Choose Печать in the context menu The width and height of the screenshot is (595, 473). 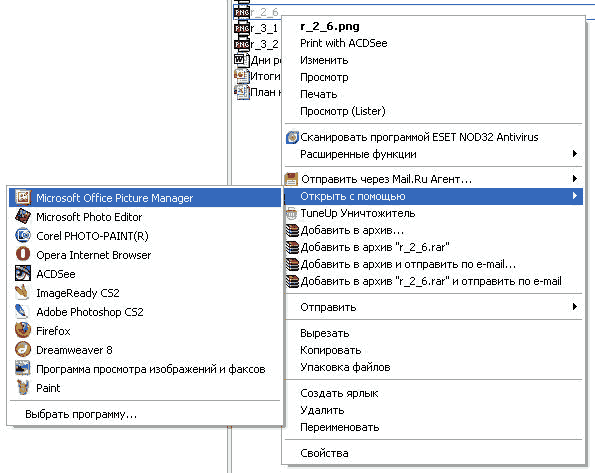coord(318,94)
